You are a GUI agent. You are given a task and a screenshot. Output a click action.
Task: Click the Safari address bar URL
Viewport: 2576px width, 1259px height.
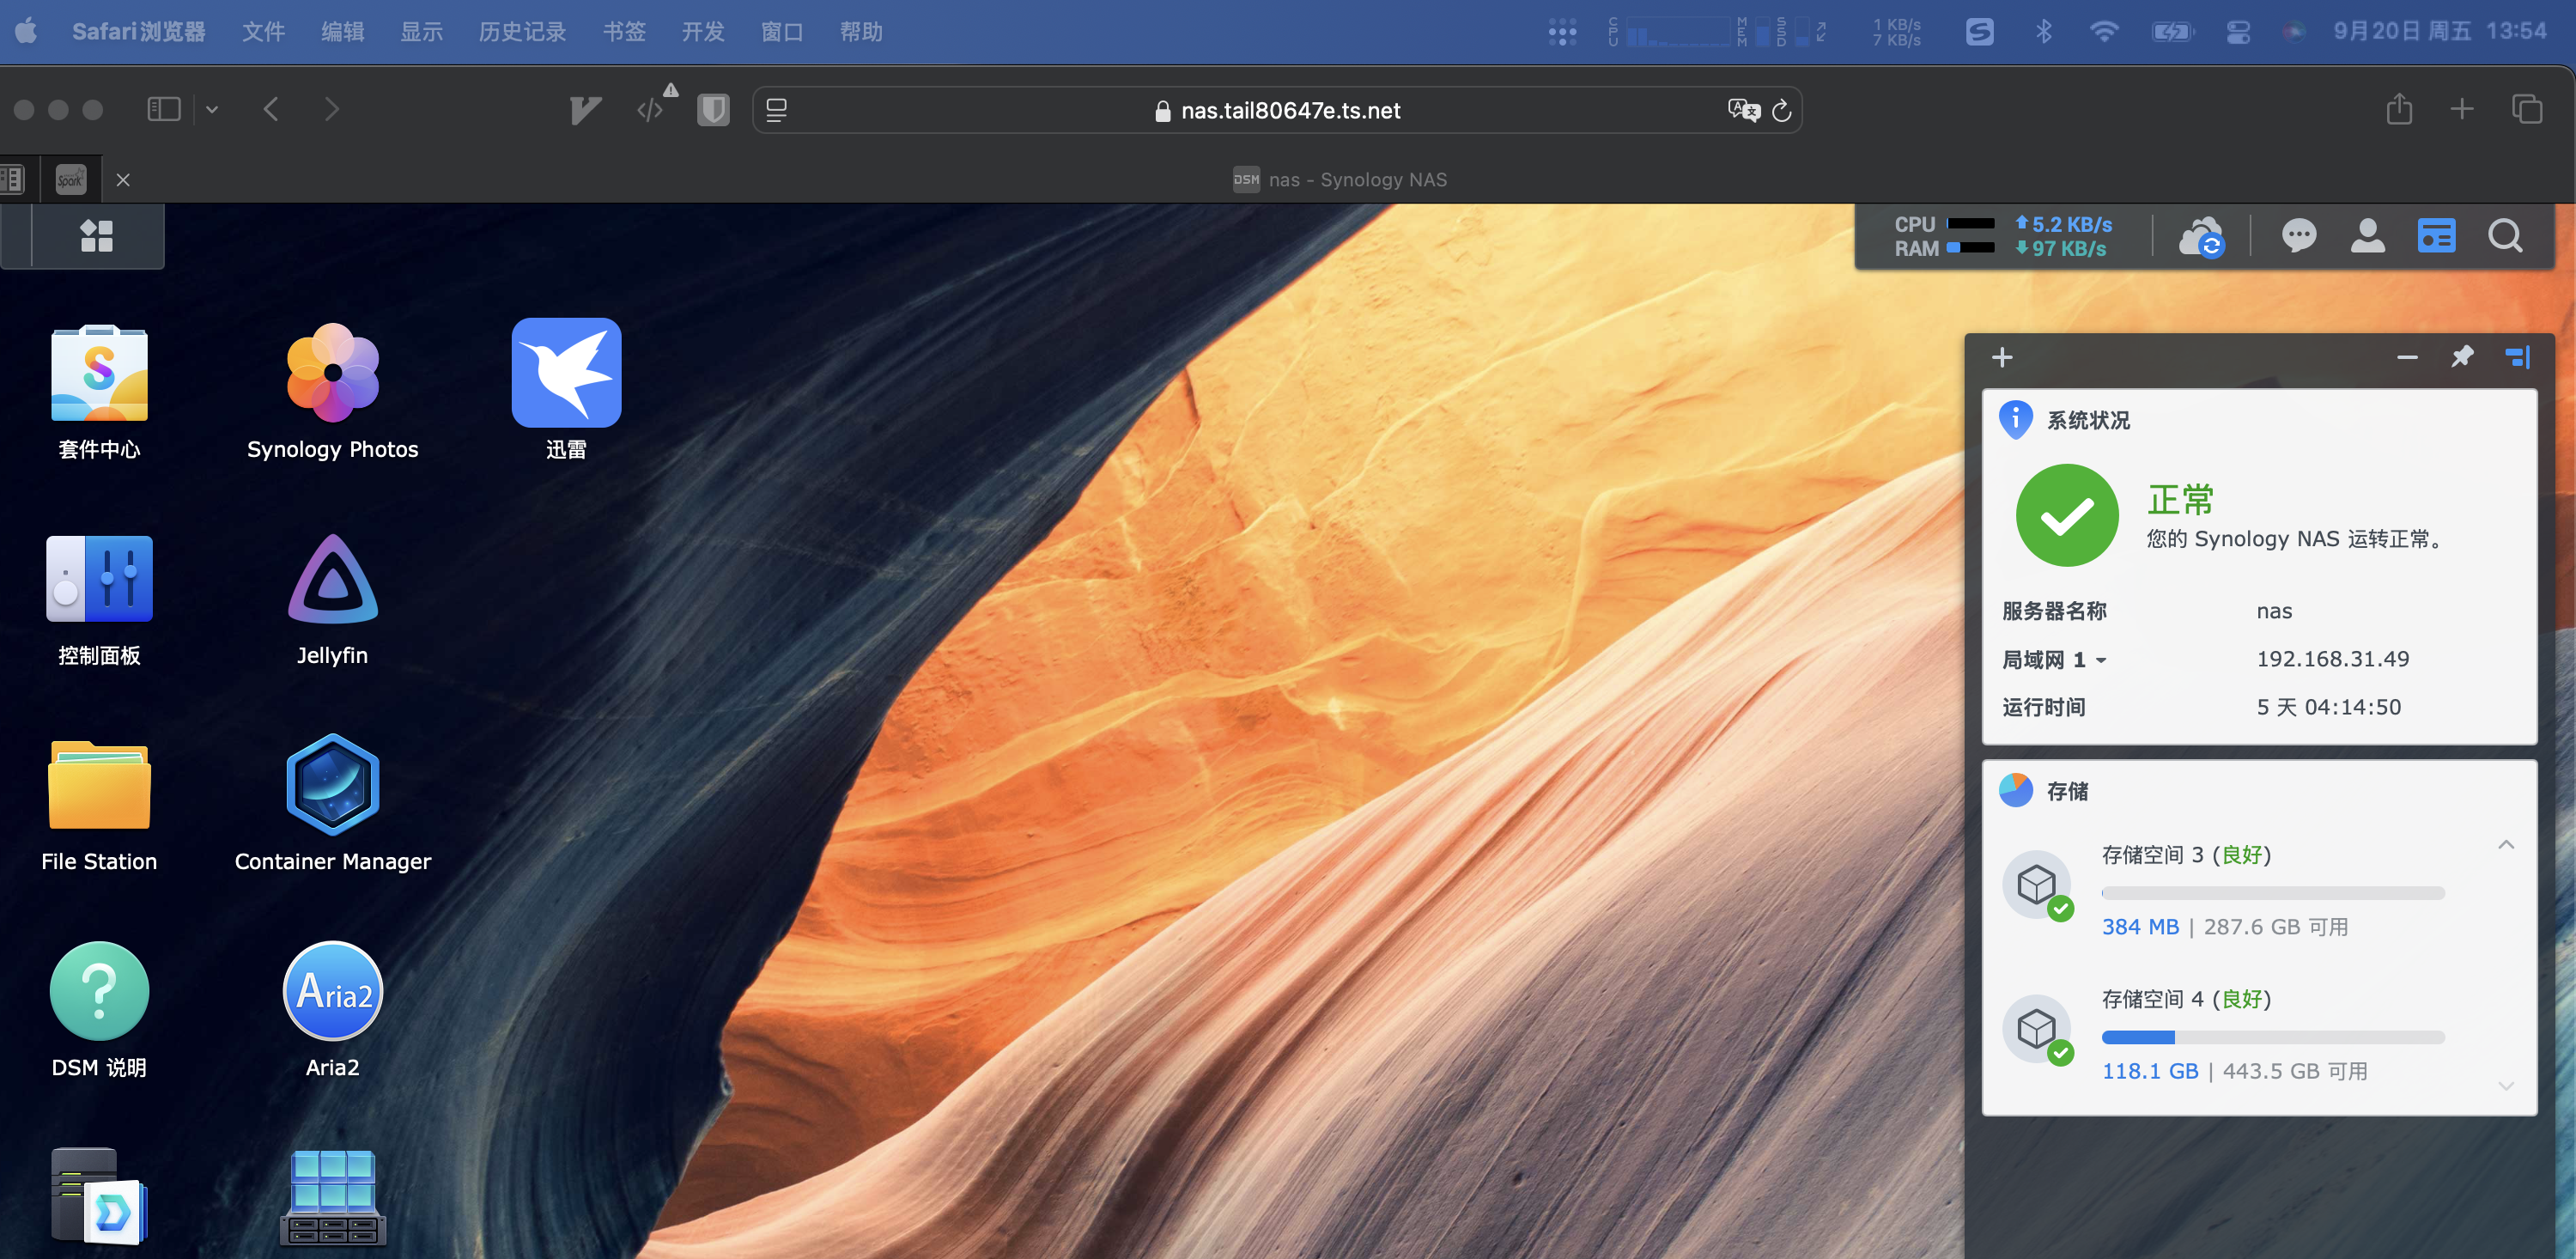pyautogui.click(x=1289, y=110)
